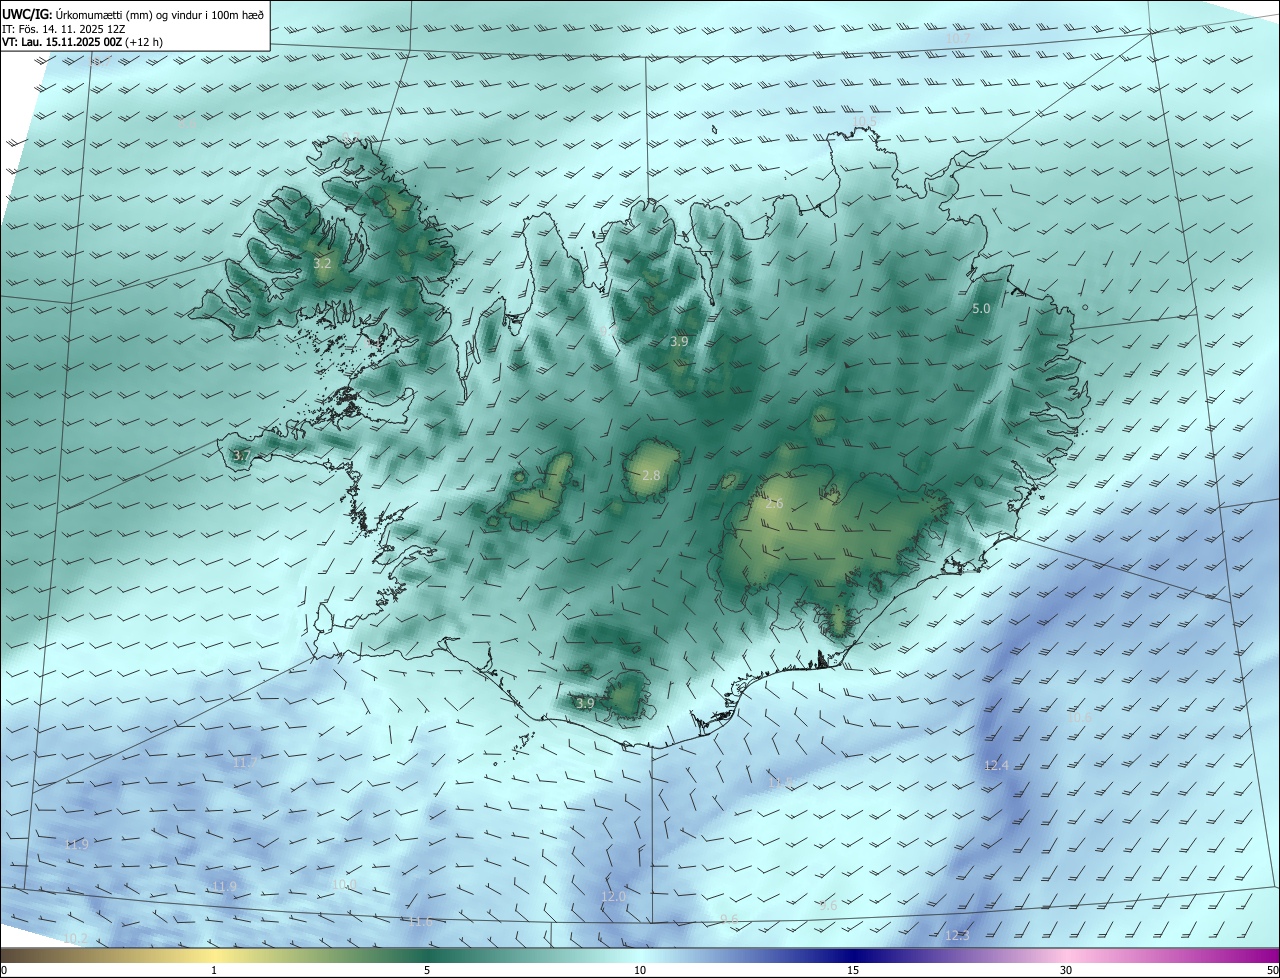Image resolution: width=1280 pixels, height=978 pixels.
Task: Select the valid time line 'VT: Lau. 15.11.2025 00Z (+12 h)'
Action: pyautogui.click(x=84, y=43)
